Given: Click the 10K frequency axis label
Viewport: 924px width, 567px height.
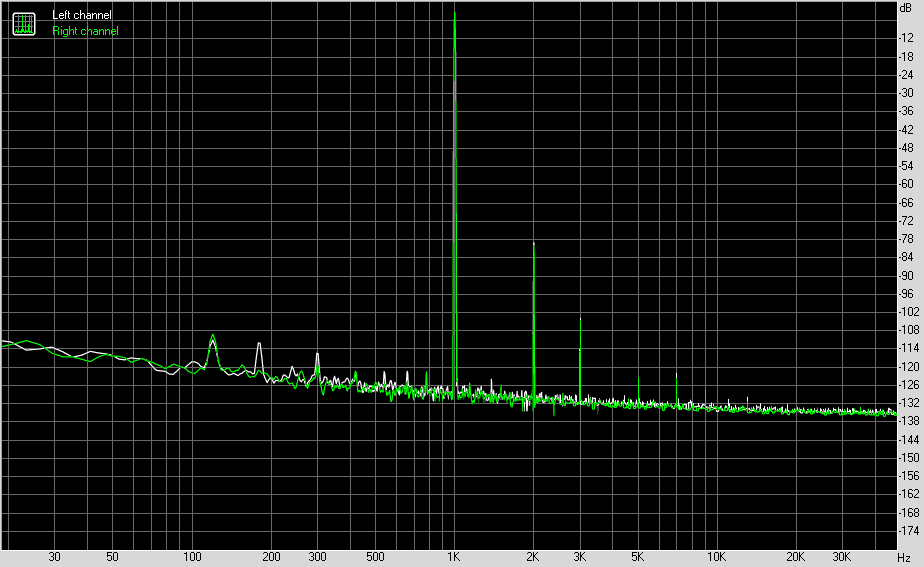Looking at the screenshot, I should point(717,557).
